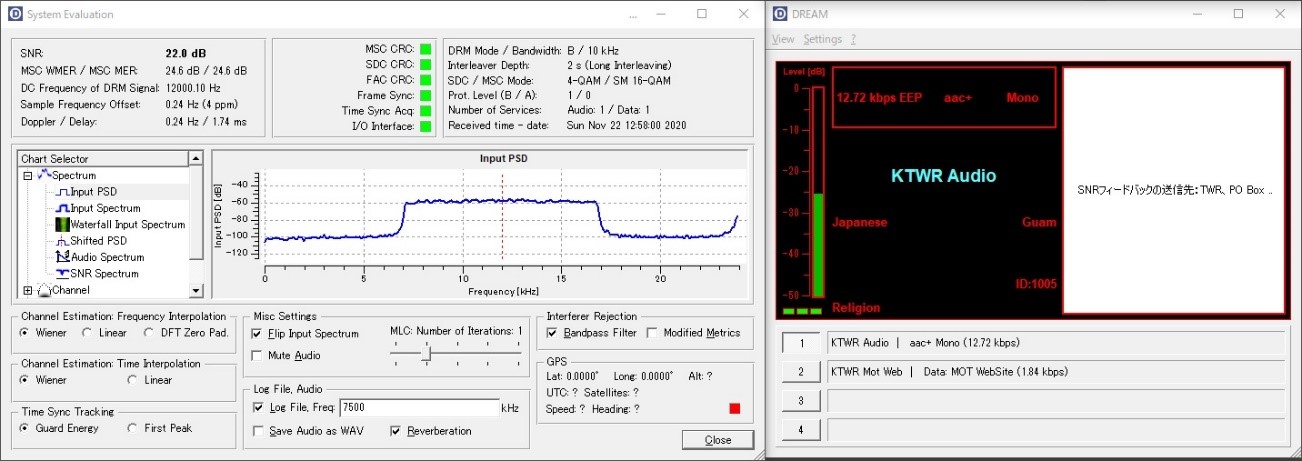Click the SDC CRC green indicator

[425, 64]
